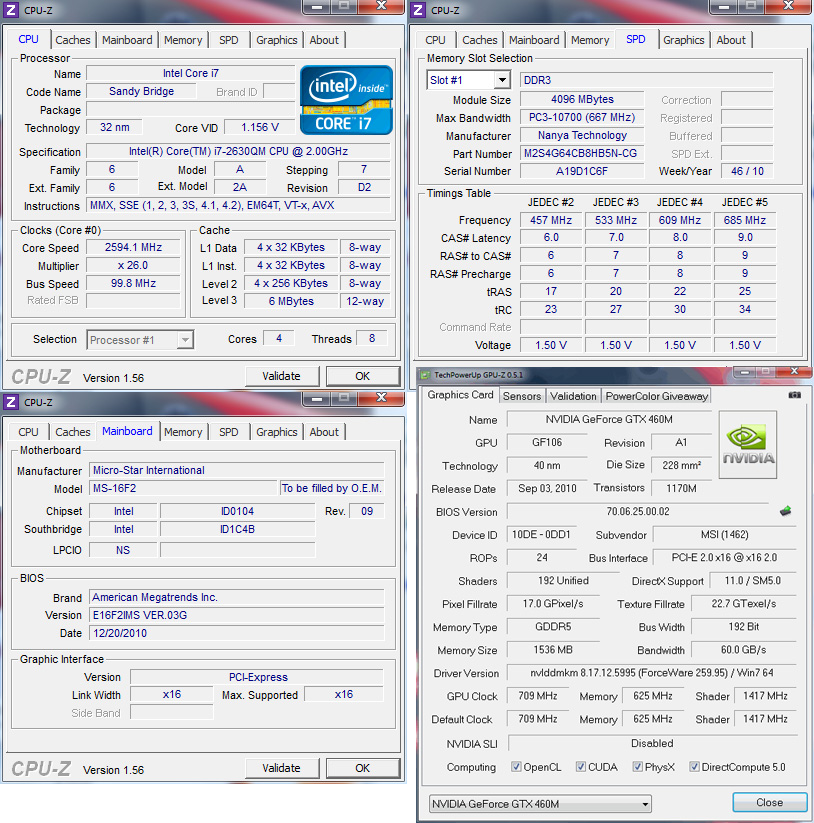814x823 pixels.
Task: Click the Manufacturer Nanya Technology value
Action: click(582, 135)
